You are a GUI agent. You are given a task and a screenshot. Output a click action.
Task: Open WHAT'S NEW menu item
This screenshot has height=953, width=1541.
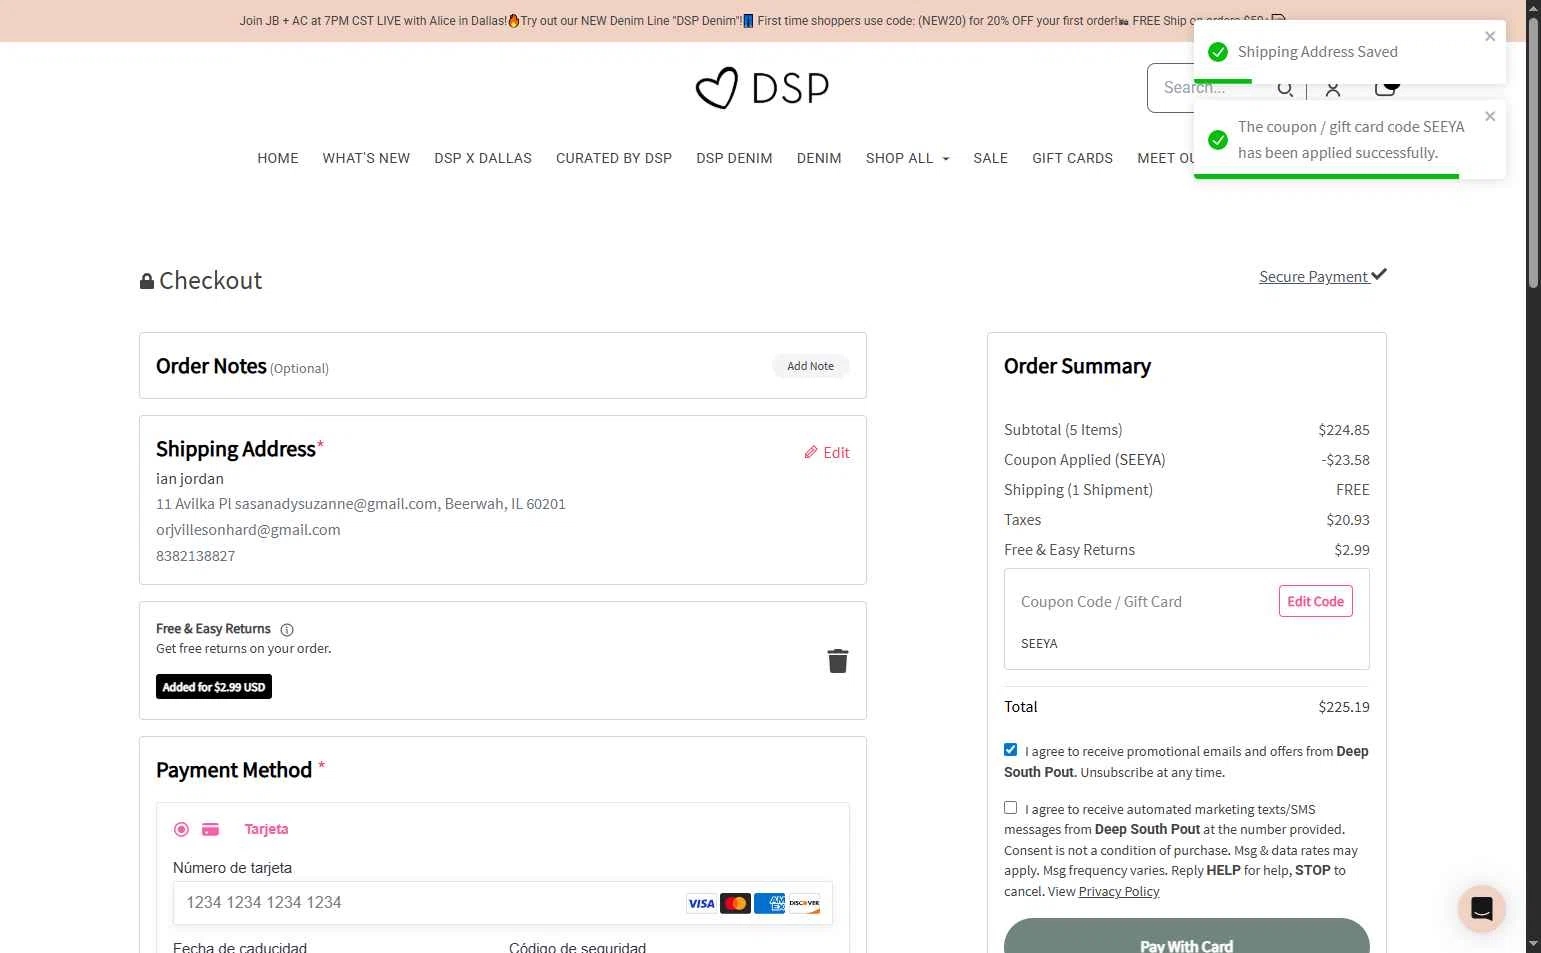(366, 158)
